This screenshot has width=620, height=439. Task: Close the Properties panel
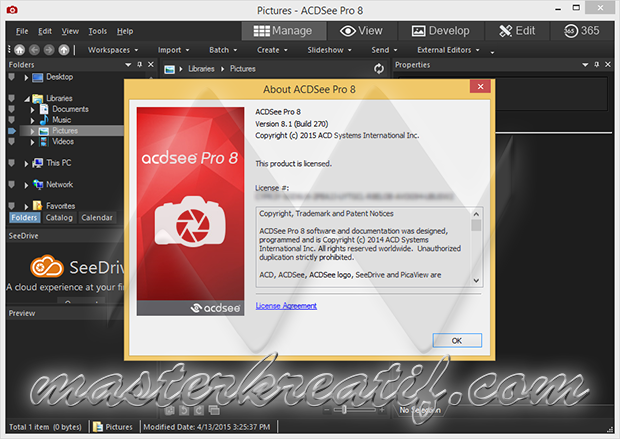pos(608,64)
